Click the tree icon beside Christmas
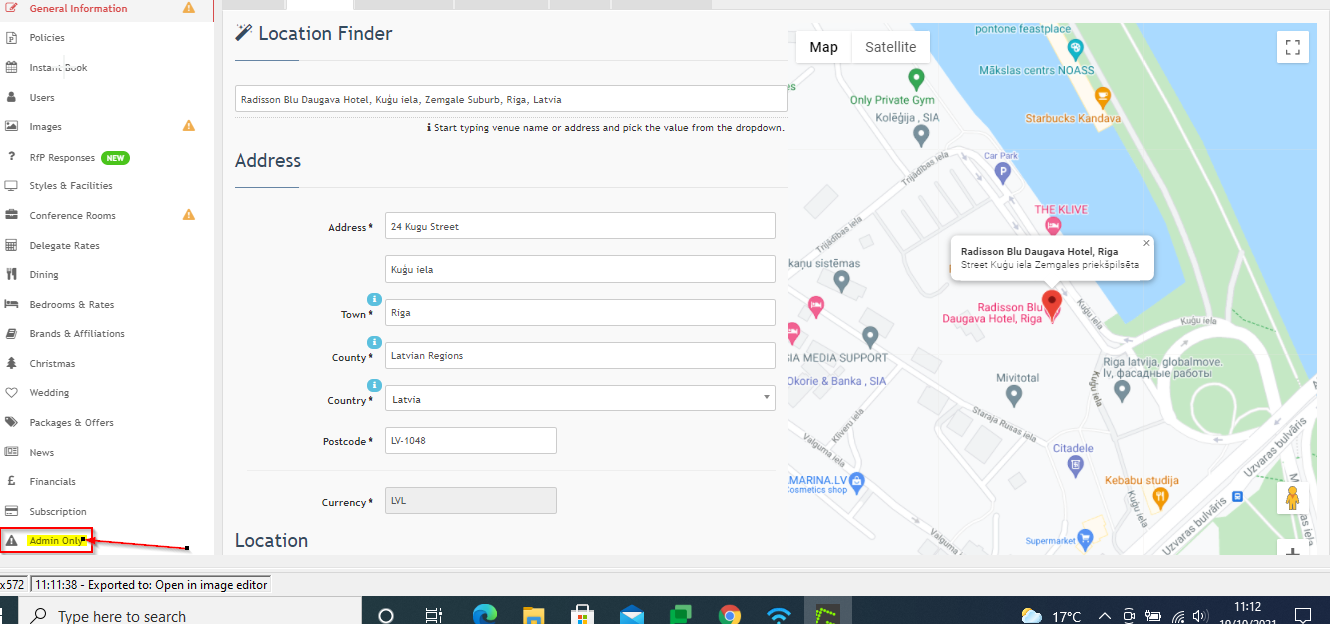The image size is (1330, 624). [11, 363]
